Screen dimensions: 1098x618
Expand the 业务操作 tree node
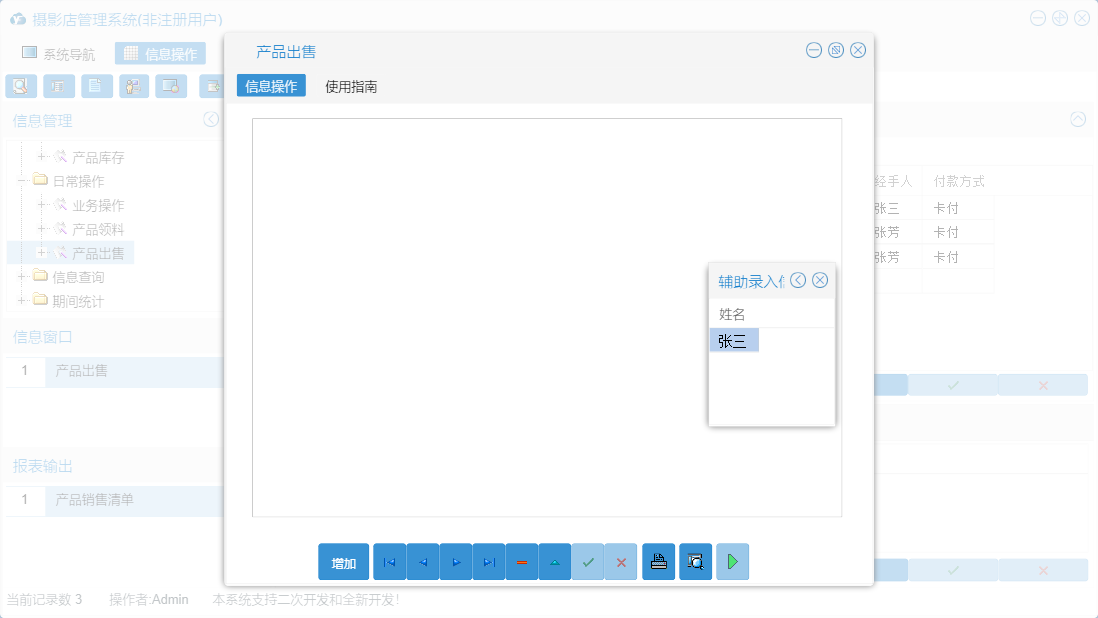click(41, 205)
